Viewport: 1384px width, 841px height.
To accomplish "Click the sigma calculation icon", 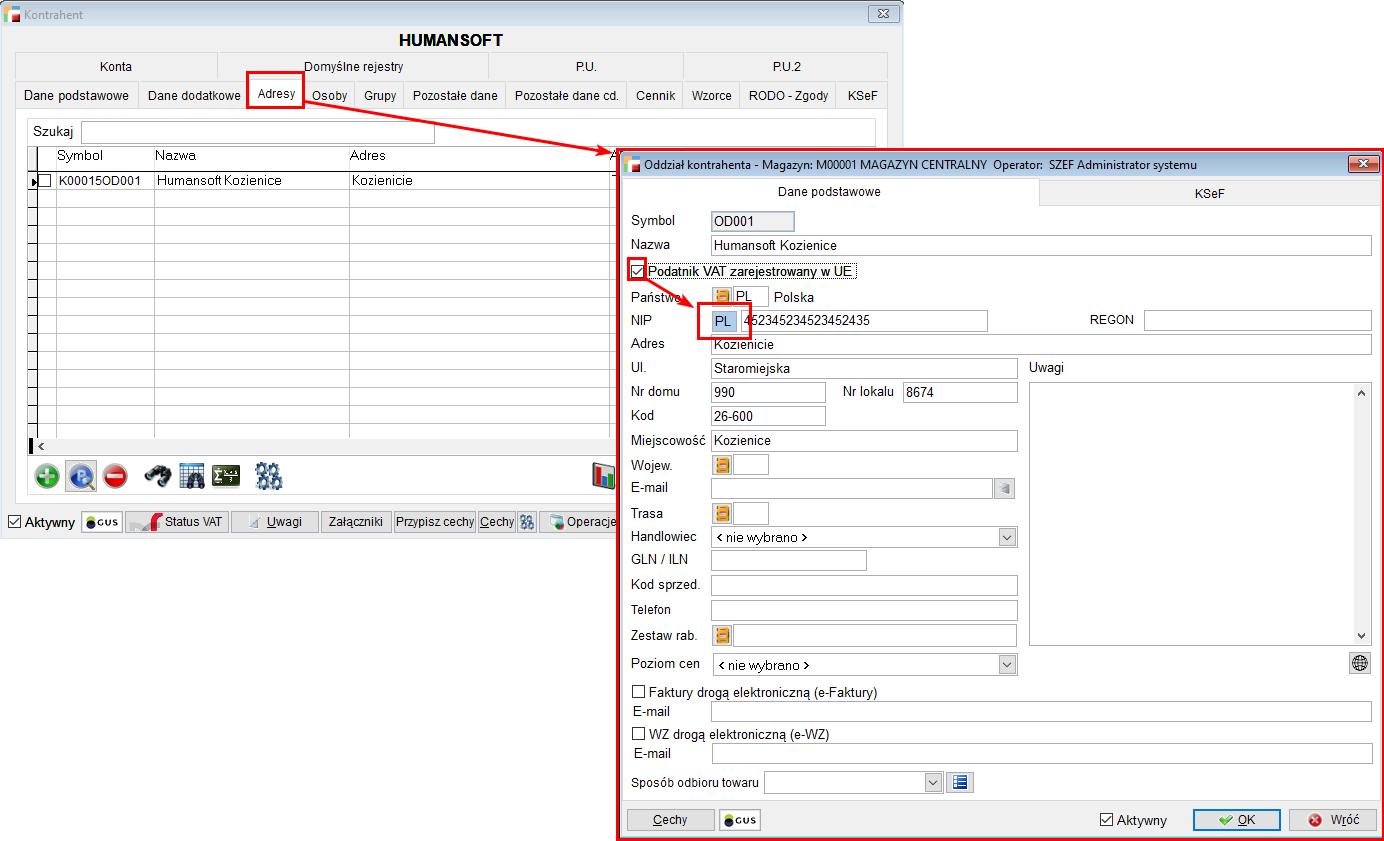I will [x=226, y=476].
